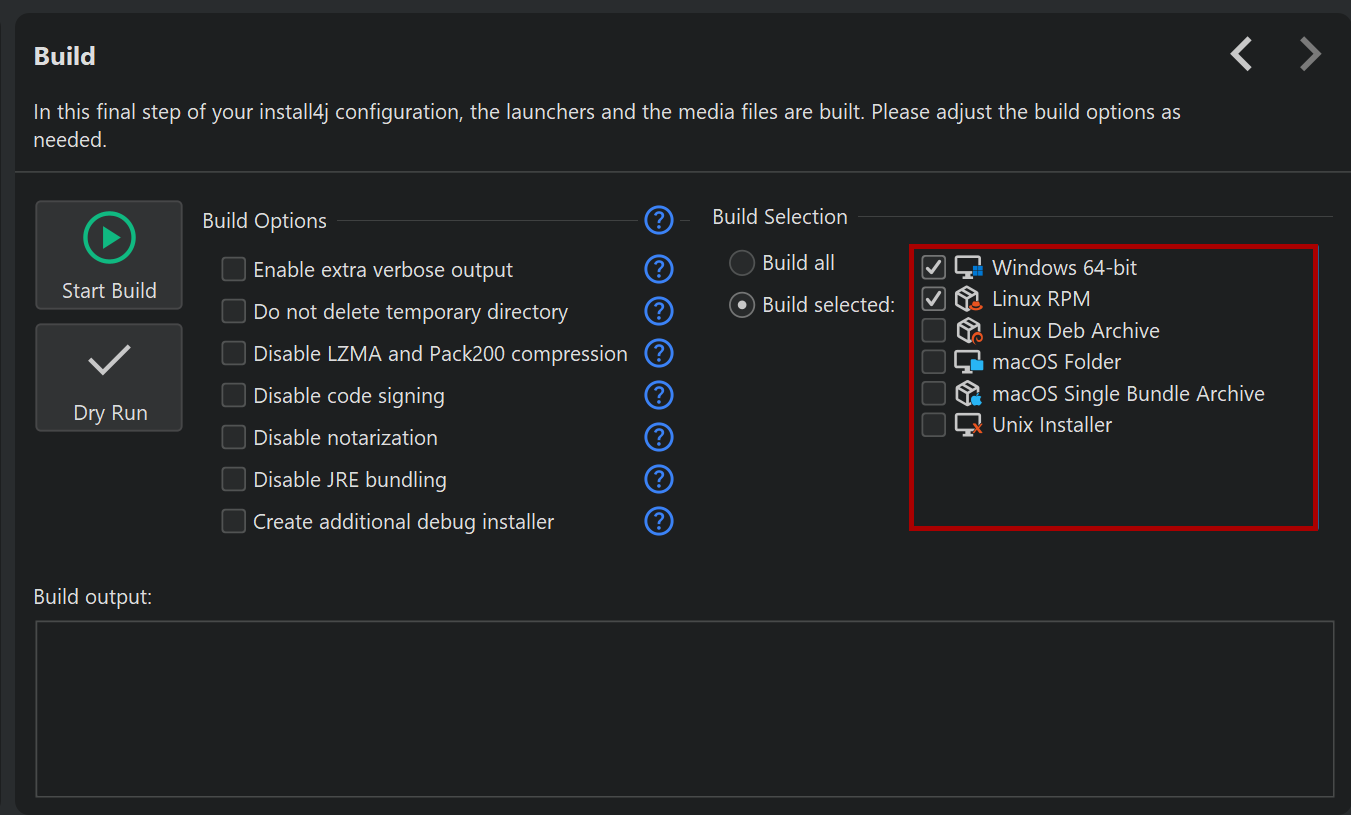Check Disable code signing option
The height and width of the screenshot is (815, 1351).
234,396
